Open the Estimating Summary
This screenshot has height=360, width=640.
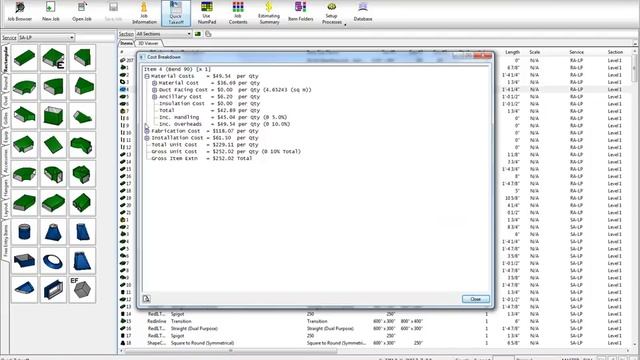click(269, 13)
